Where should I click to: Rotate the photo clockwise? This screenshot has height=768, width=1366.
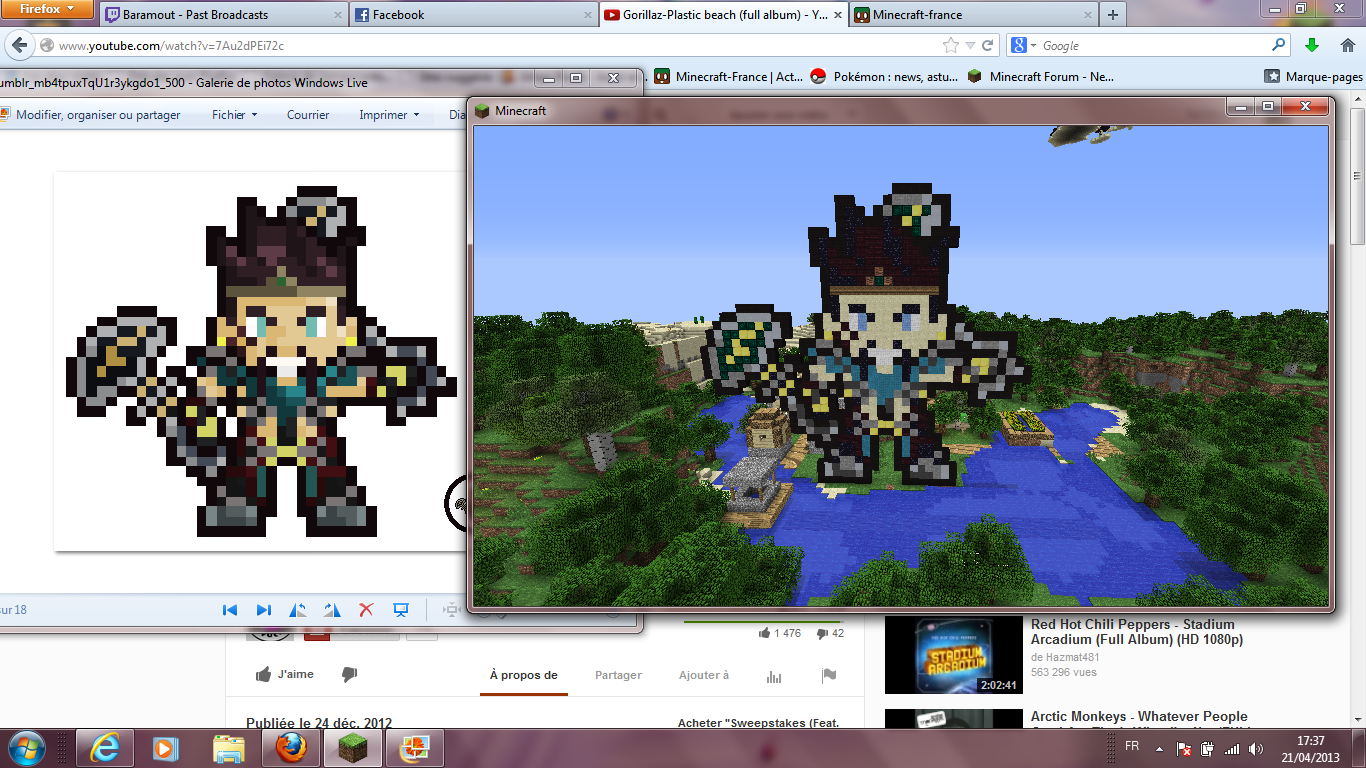tap(332, 610)
